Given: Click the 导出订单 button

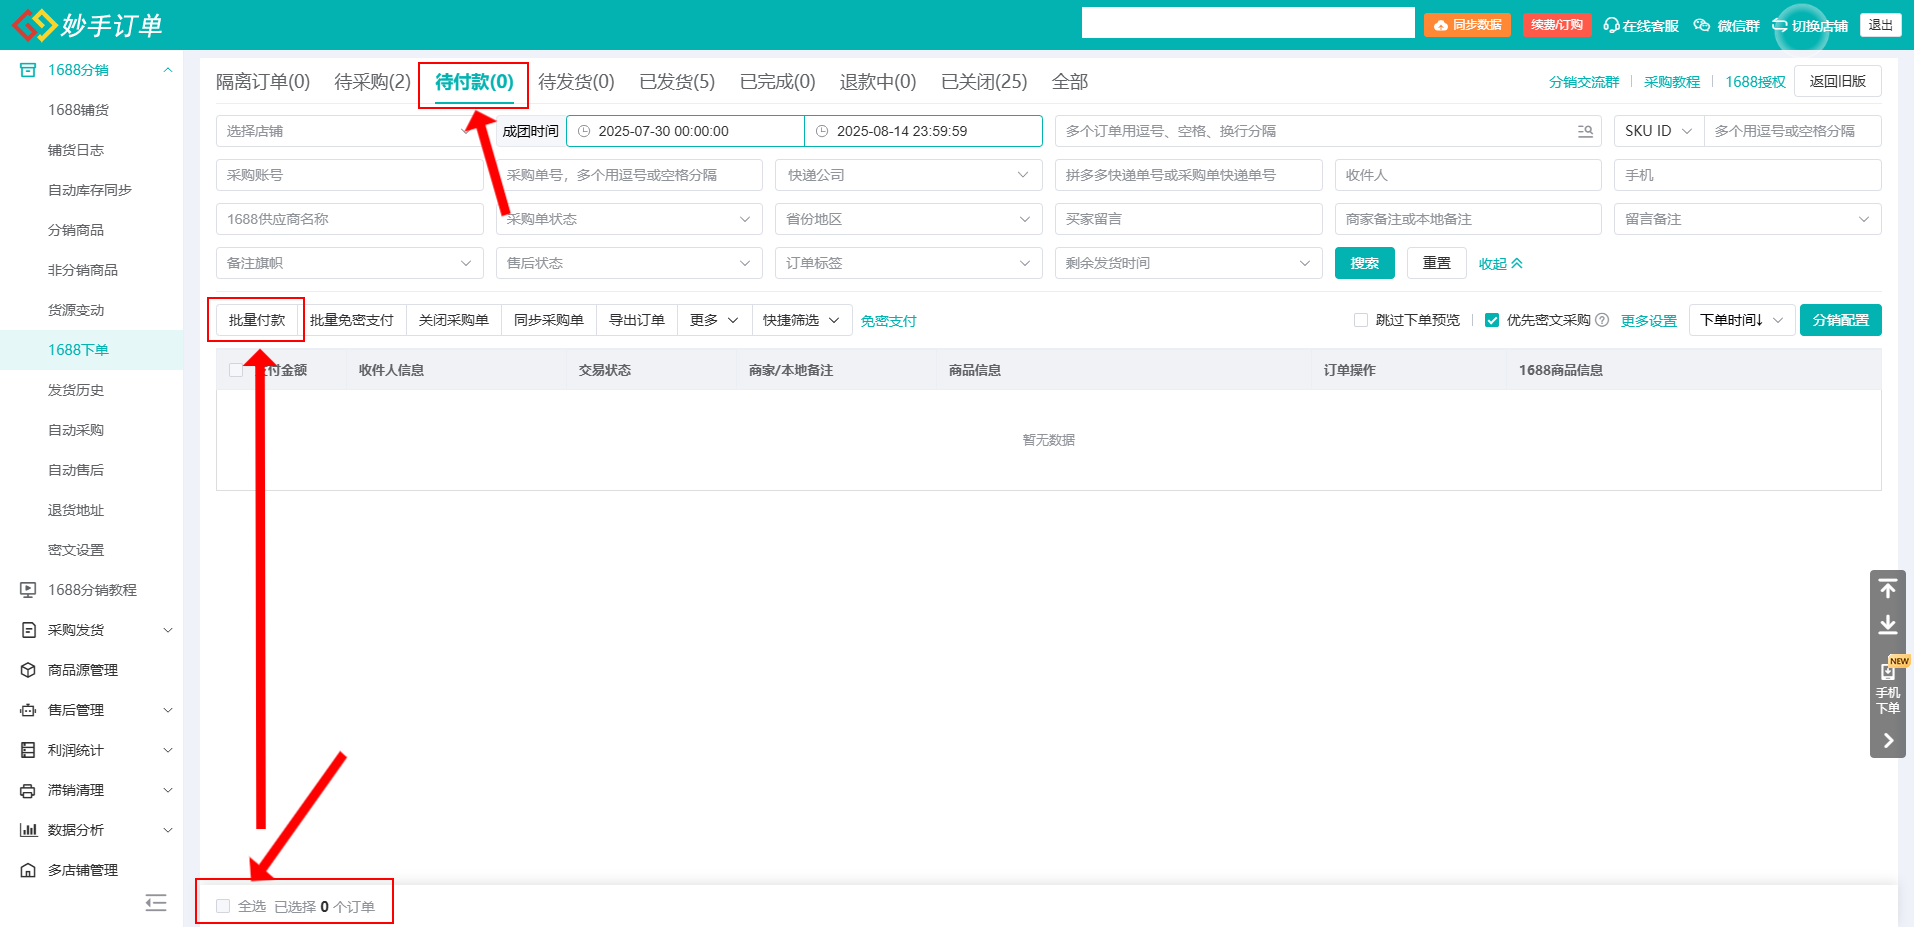Looking at the screenshot, I should pyautogui.click(x=637, y=320).
